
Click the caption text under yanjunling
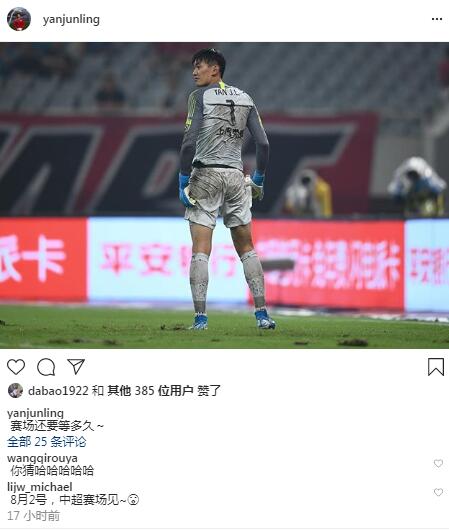click(x=57, y=426)
